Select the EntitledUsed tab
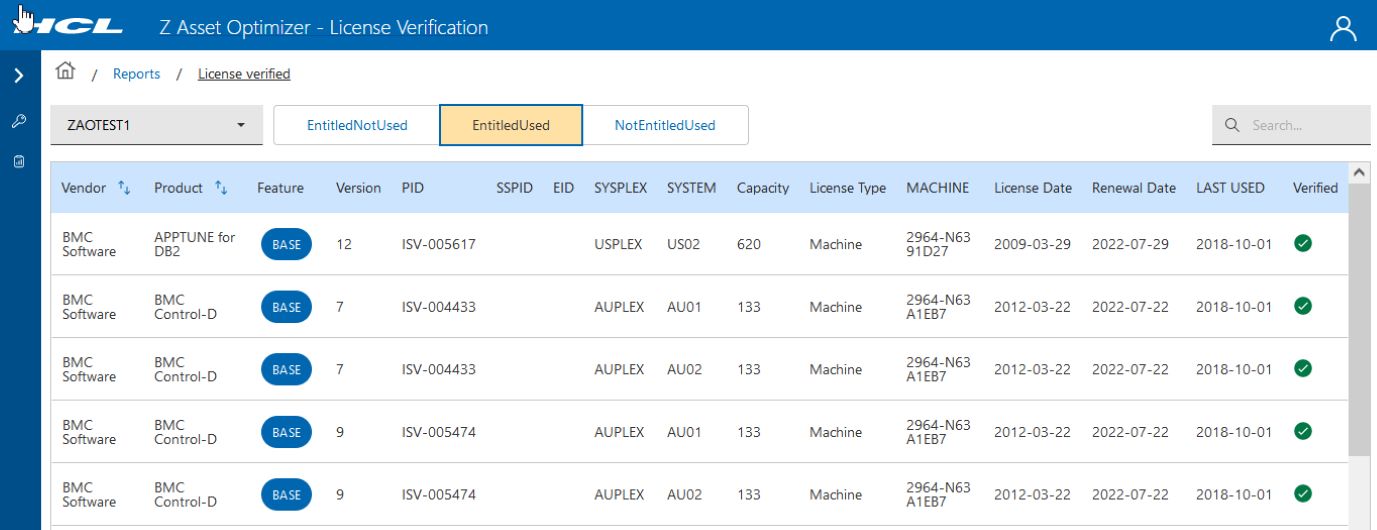Screen dimensions: 1377x530 coord(511,126)
